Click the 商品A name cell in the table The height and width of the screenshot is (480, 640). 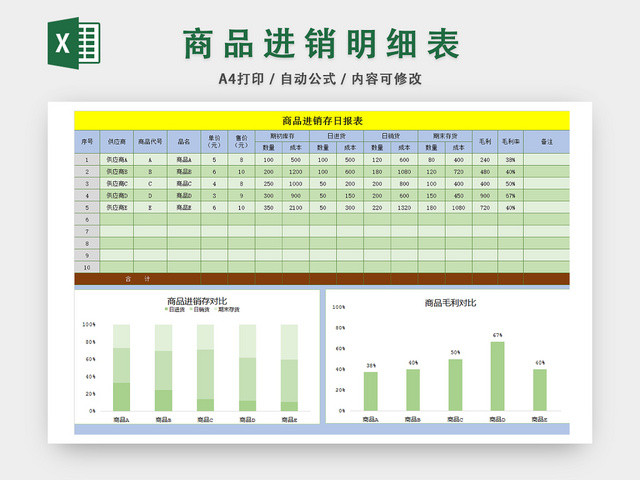tap(184, 160)
